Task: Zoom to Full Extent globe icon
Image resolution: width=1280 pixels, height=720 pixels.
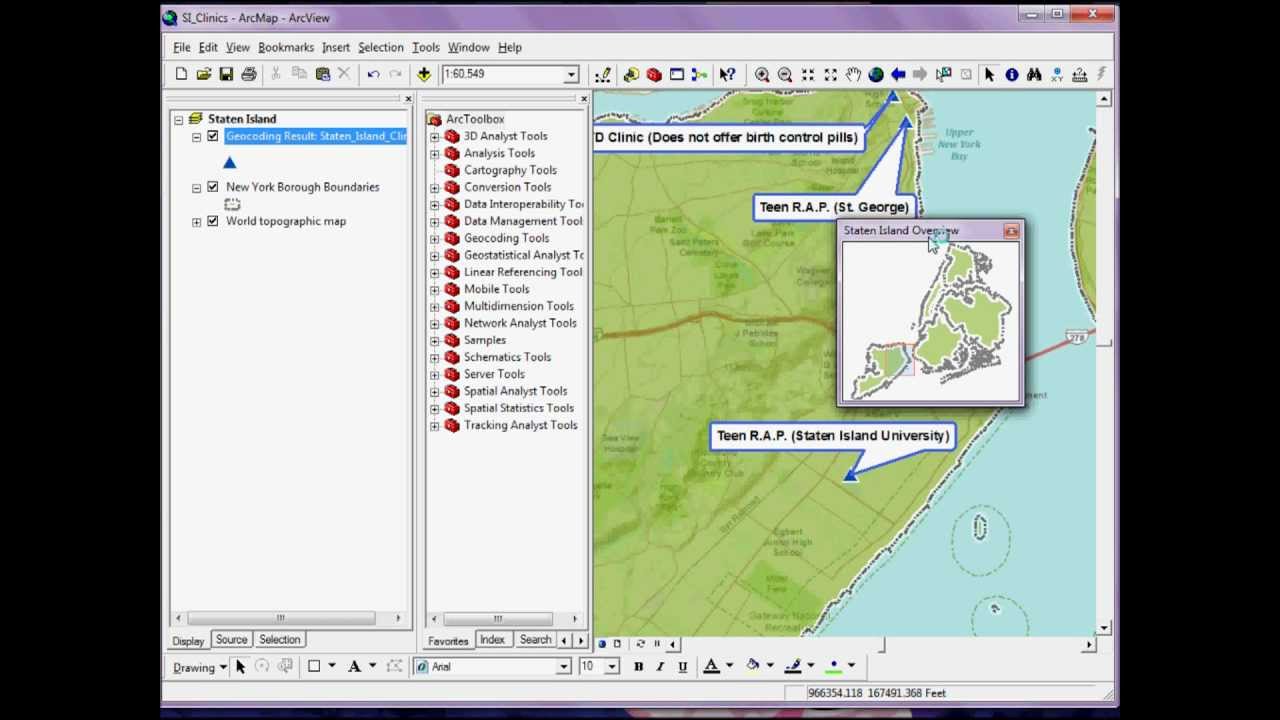Action: pyautogui.click(x=876, y=75)
